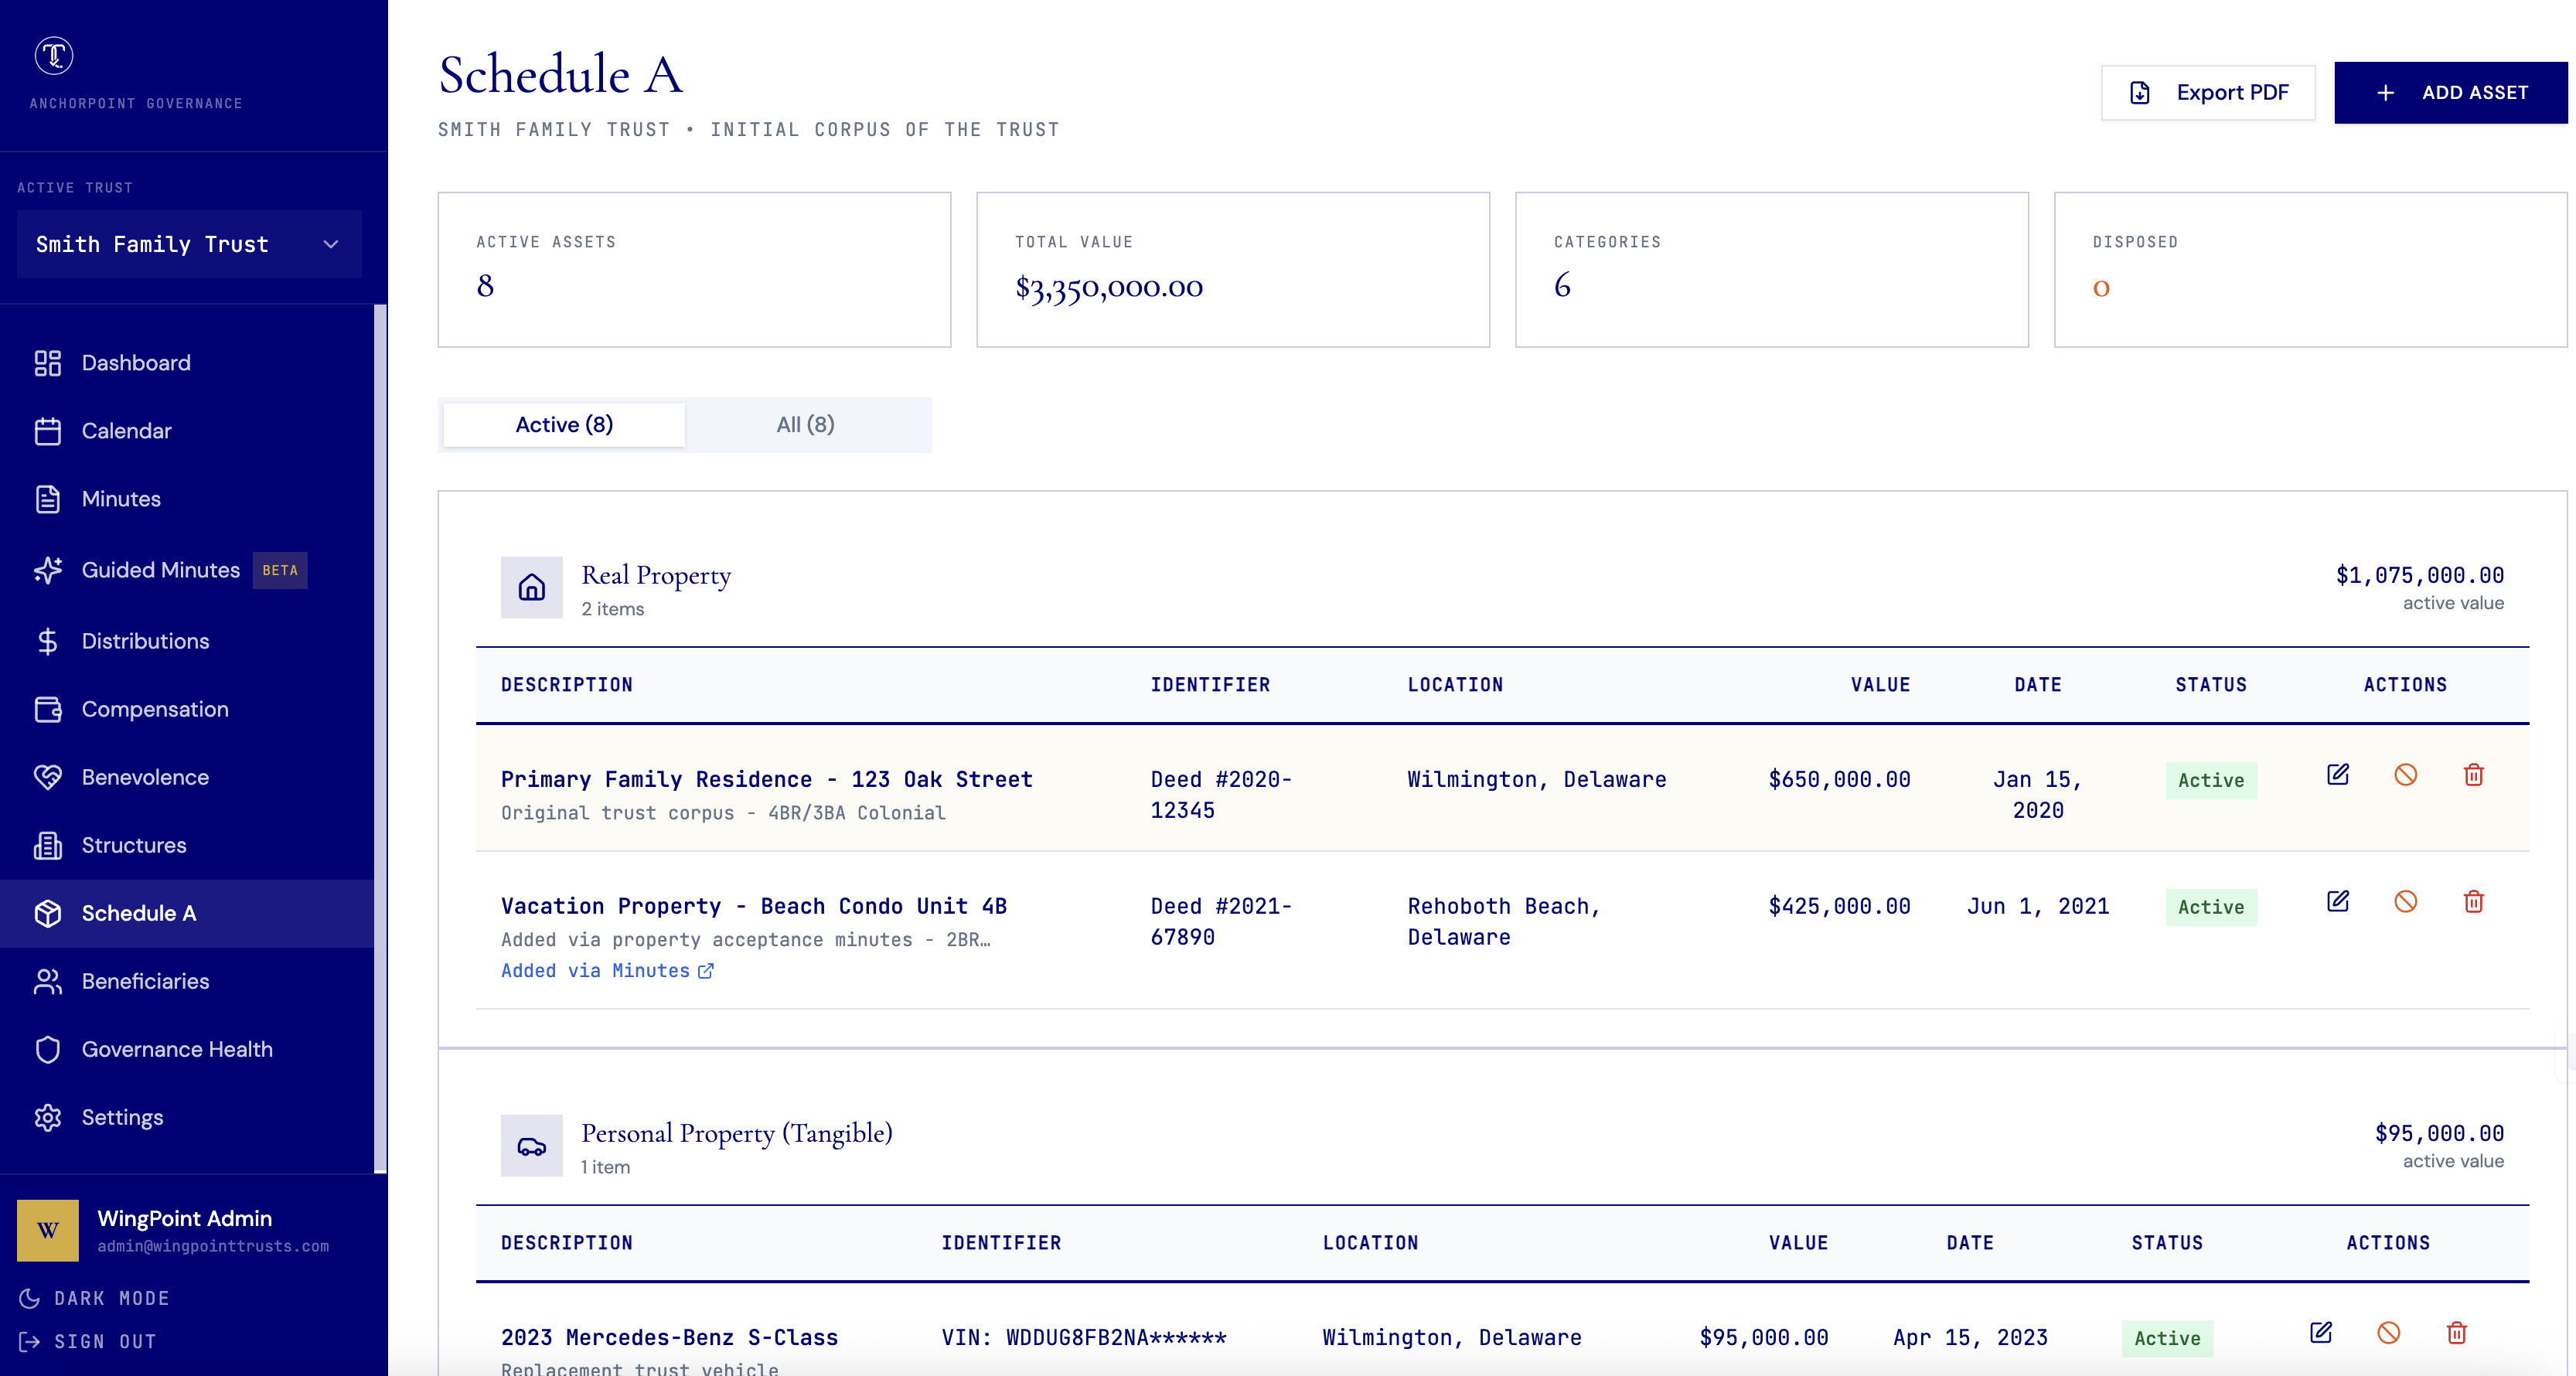
Task: Edit the 2023 Mercedes-Benz S-Class asset
Action: tap(2321, 1333)
